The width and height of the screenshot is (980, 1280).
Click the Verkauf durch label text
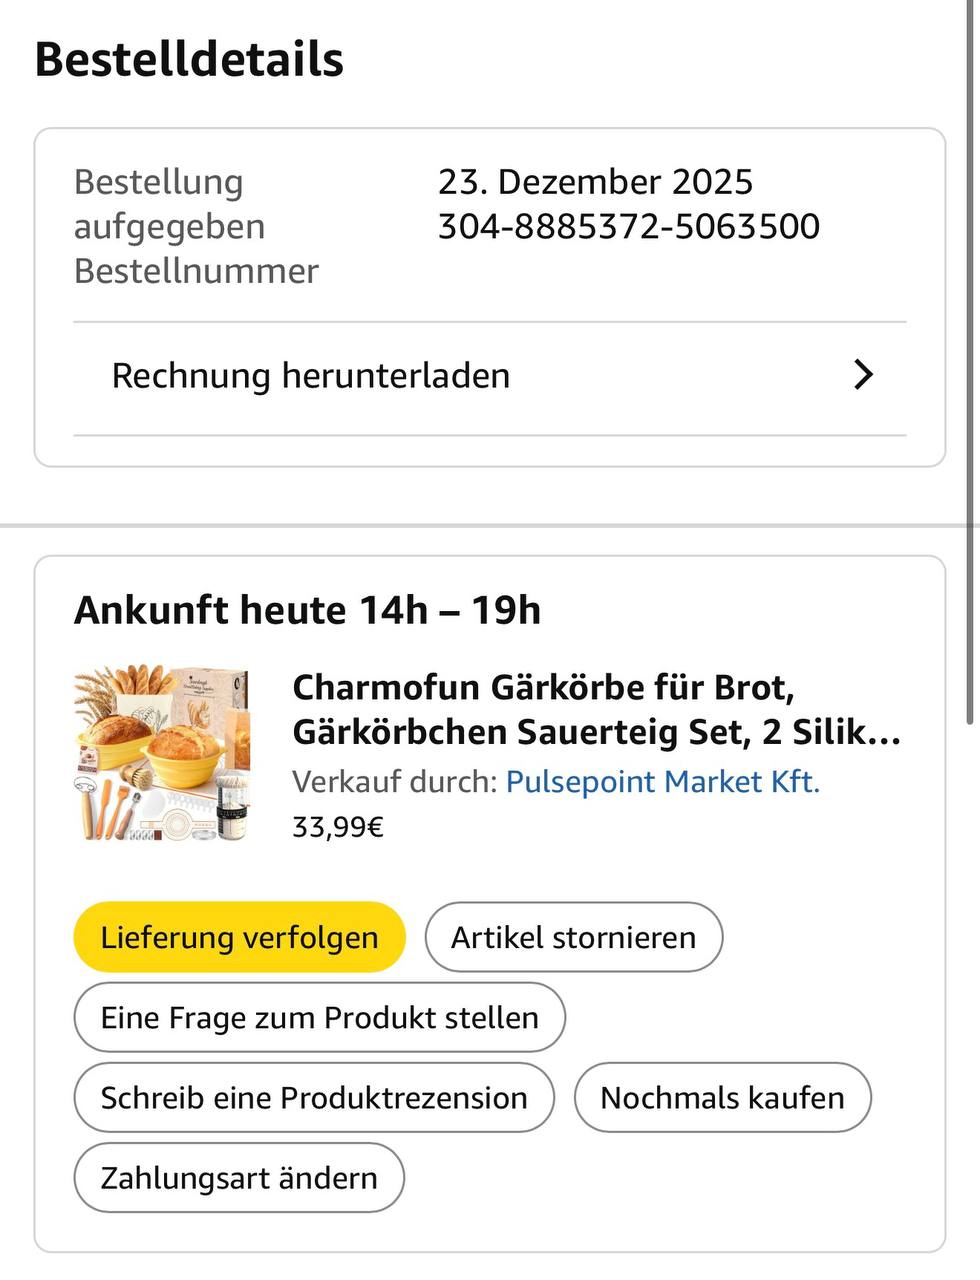(x=394, y=782)
